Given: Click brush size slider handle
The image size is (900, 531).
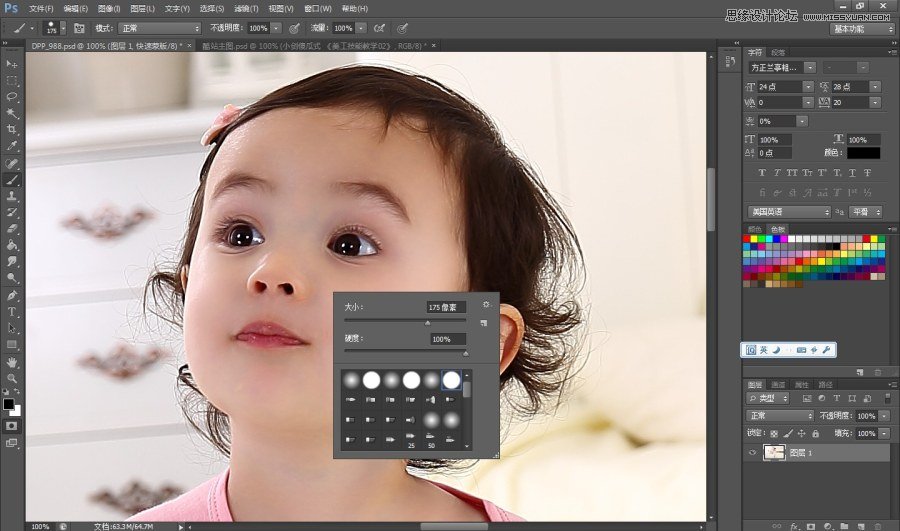Looking at the screenshot, I should point(428,323).
